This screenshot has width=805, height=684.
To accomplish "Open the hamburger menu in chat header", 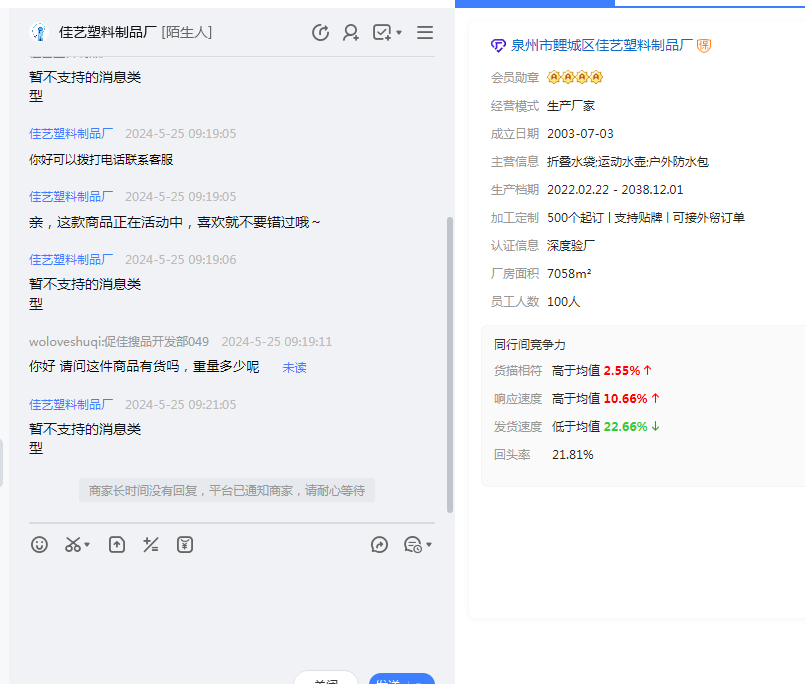I will pyautogui.click(x=425, y=33).
